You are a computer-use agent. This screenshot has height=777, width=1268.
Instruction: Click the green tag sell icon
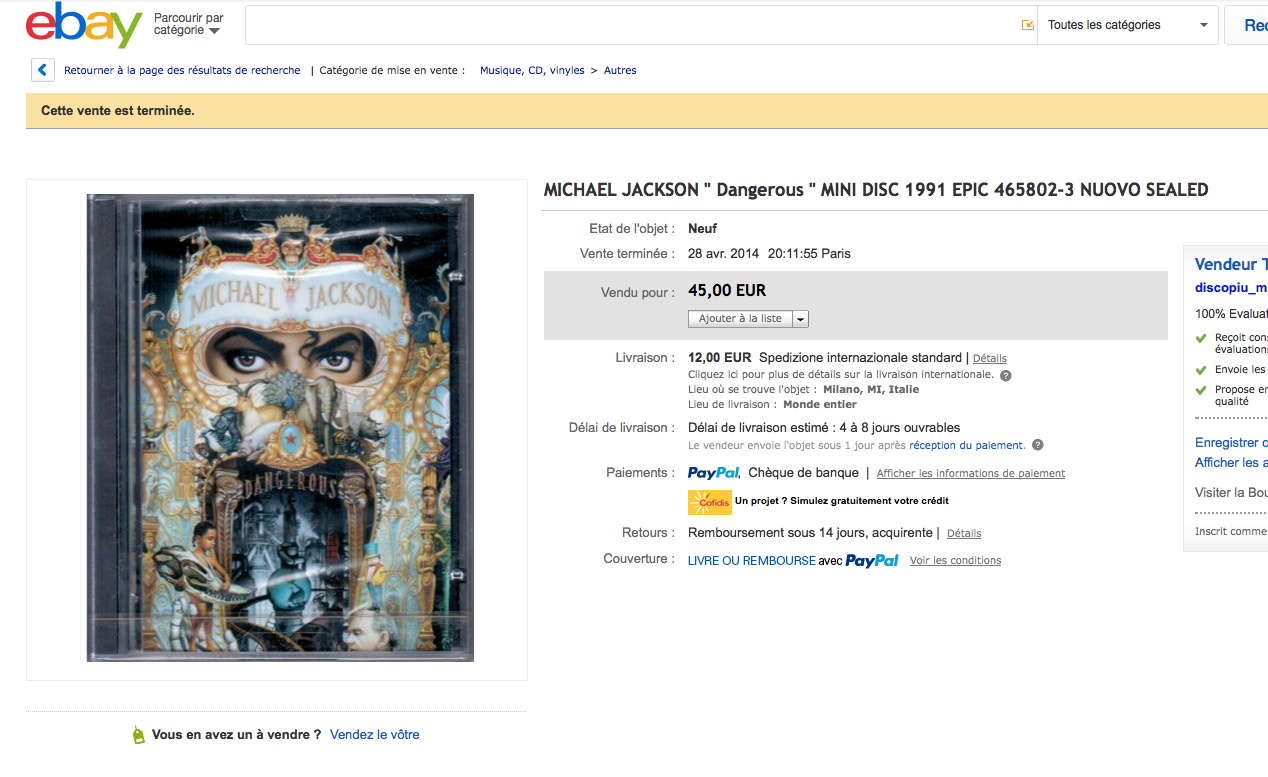pyautogui.click(x=138, y=735)
